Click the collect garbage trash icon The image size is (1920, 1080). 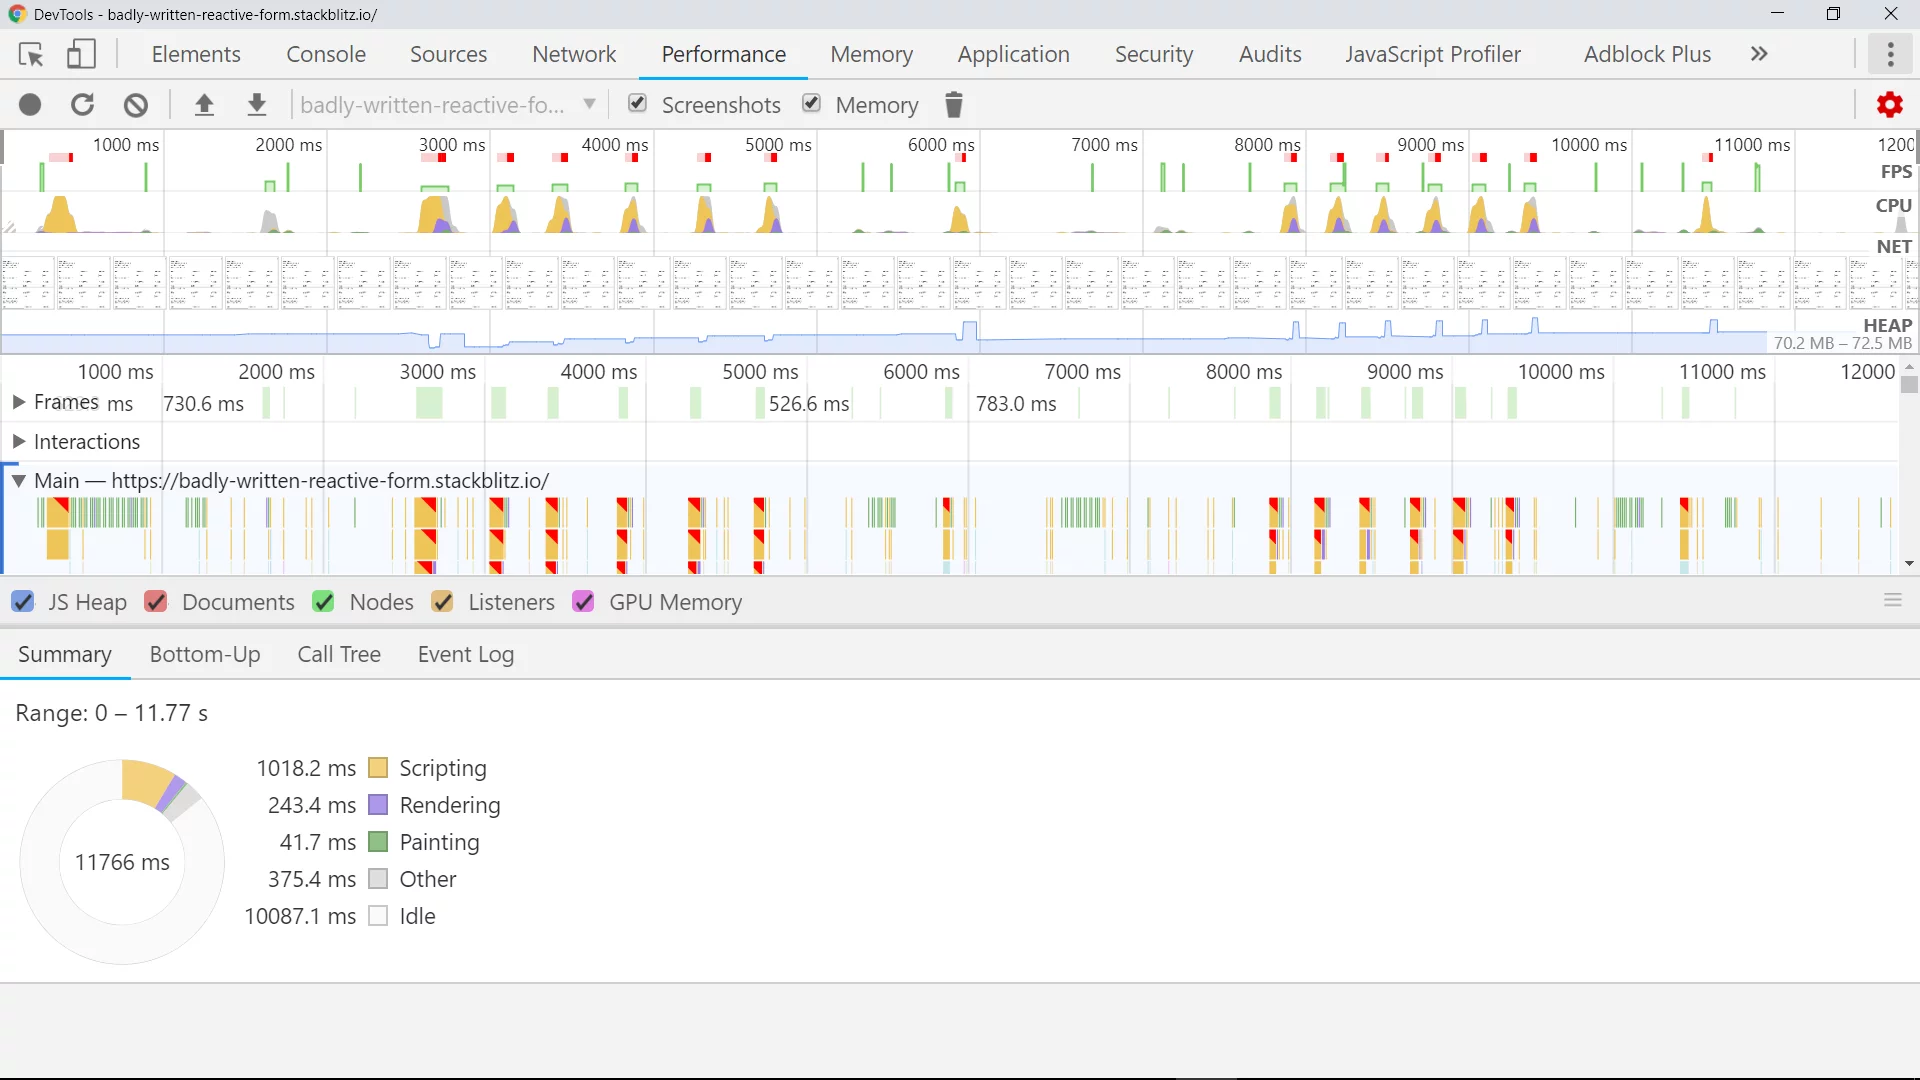tap(954, 105)
